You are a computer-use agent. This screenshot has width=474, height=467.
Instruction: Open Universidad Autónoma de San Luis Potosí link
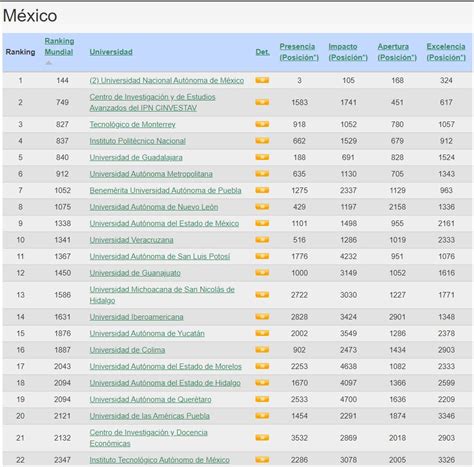pyautogui.click(x=160, y=256)
